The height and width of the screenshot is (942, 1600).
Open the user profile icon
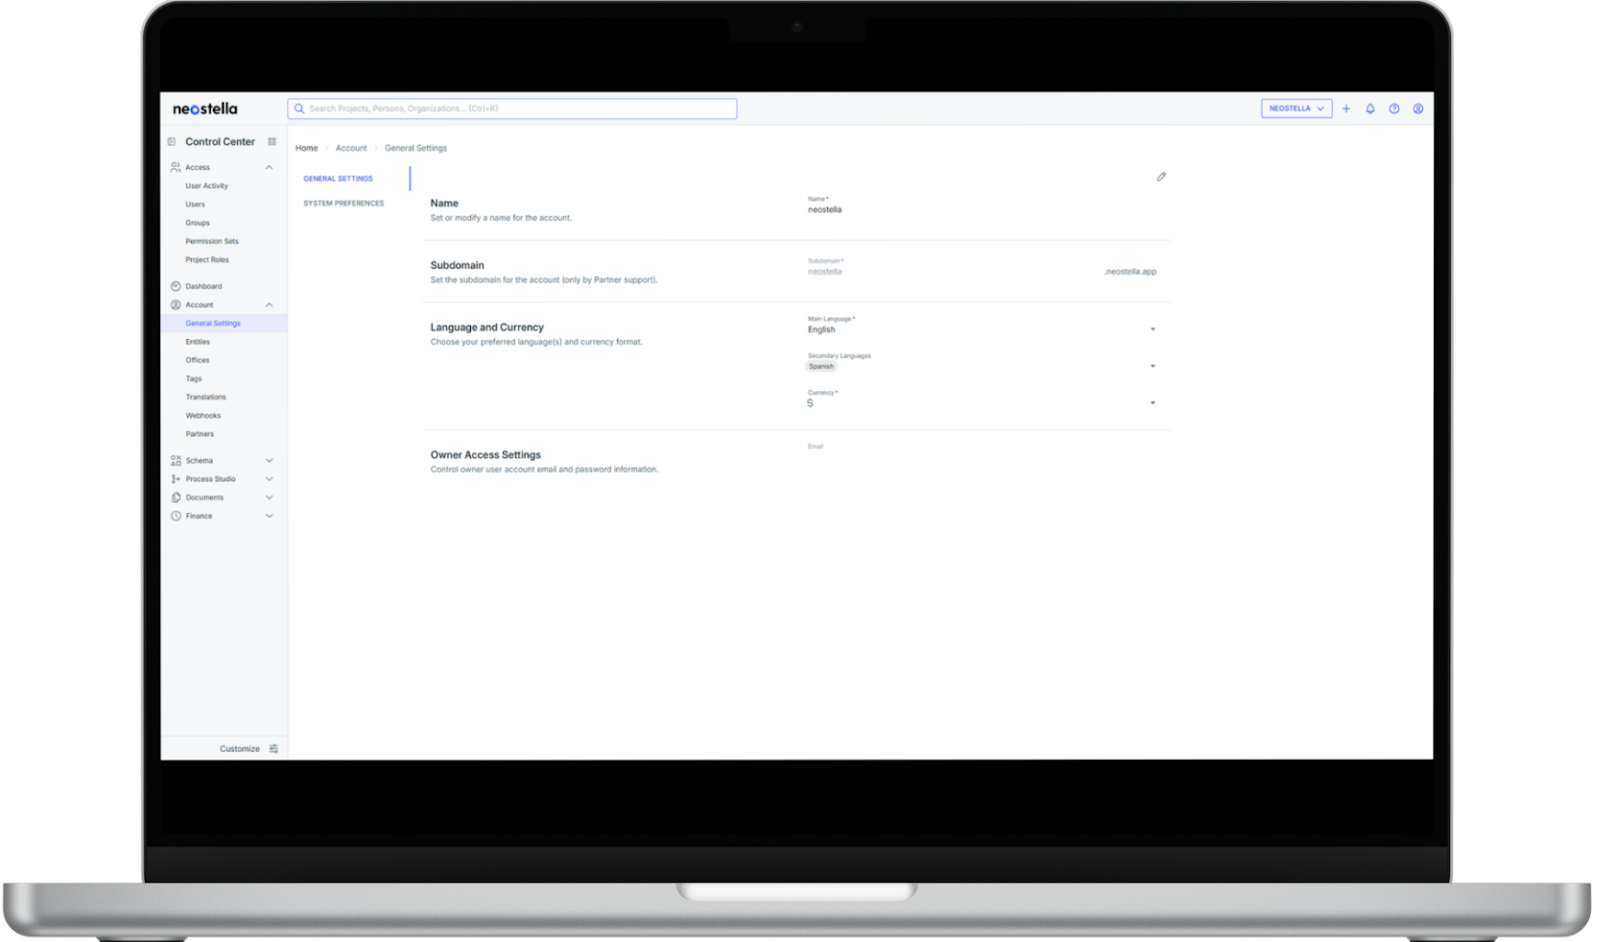tap(1418, 109)
